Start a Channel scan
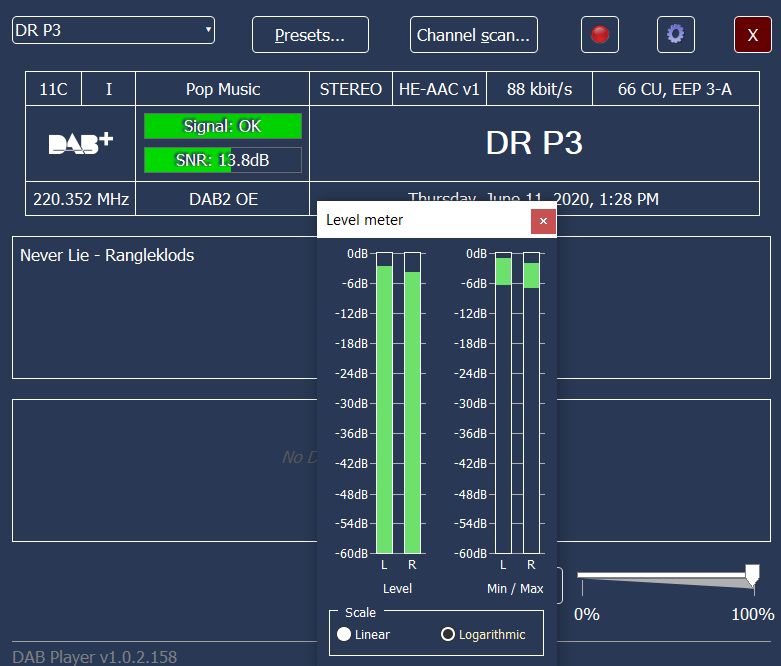The image size is (781, 666). [x=474, y=35]
